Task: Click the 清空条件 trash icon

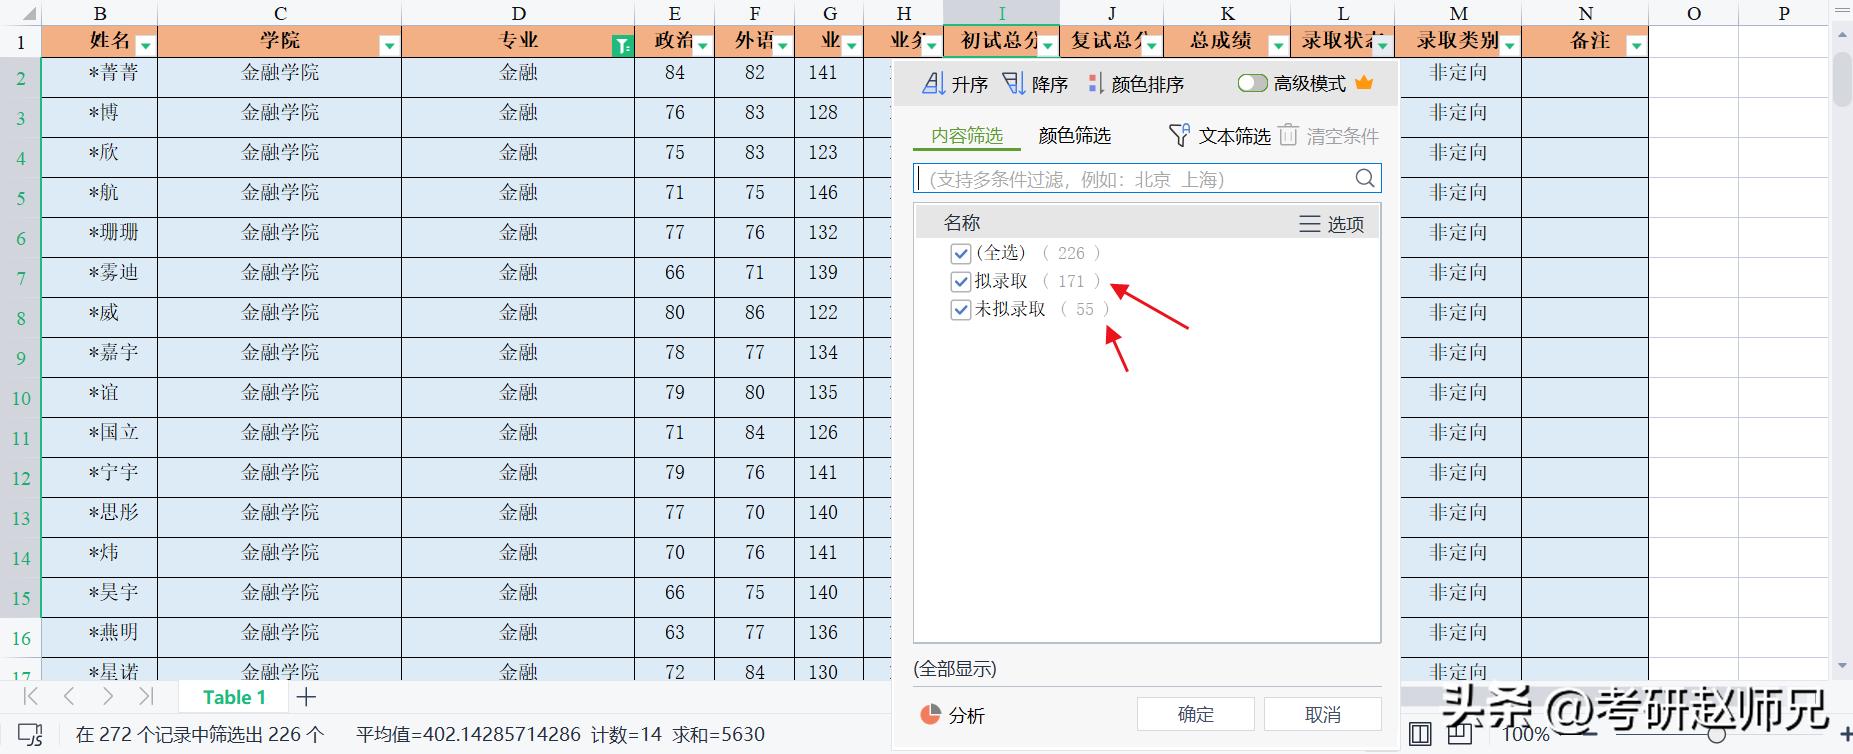Action: pos(1289,135)
